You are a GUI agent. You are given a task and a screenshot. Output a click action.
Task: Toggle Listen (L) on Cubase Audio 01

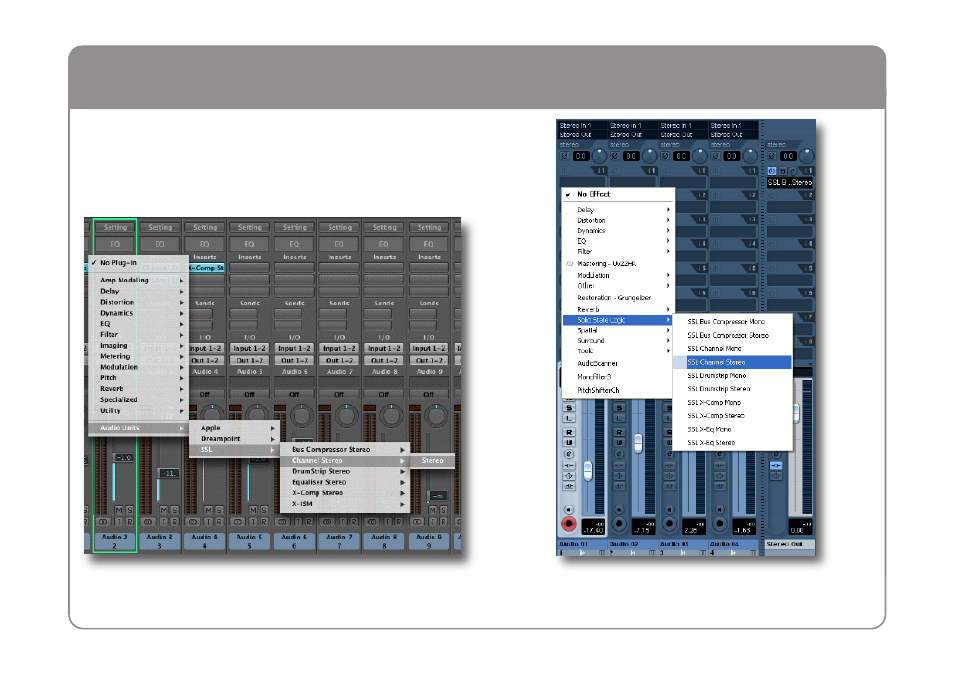click(569, 419)
